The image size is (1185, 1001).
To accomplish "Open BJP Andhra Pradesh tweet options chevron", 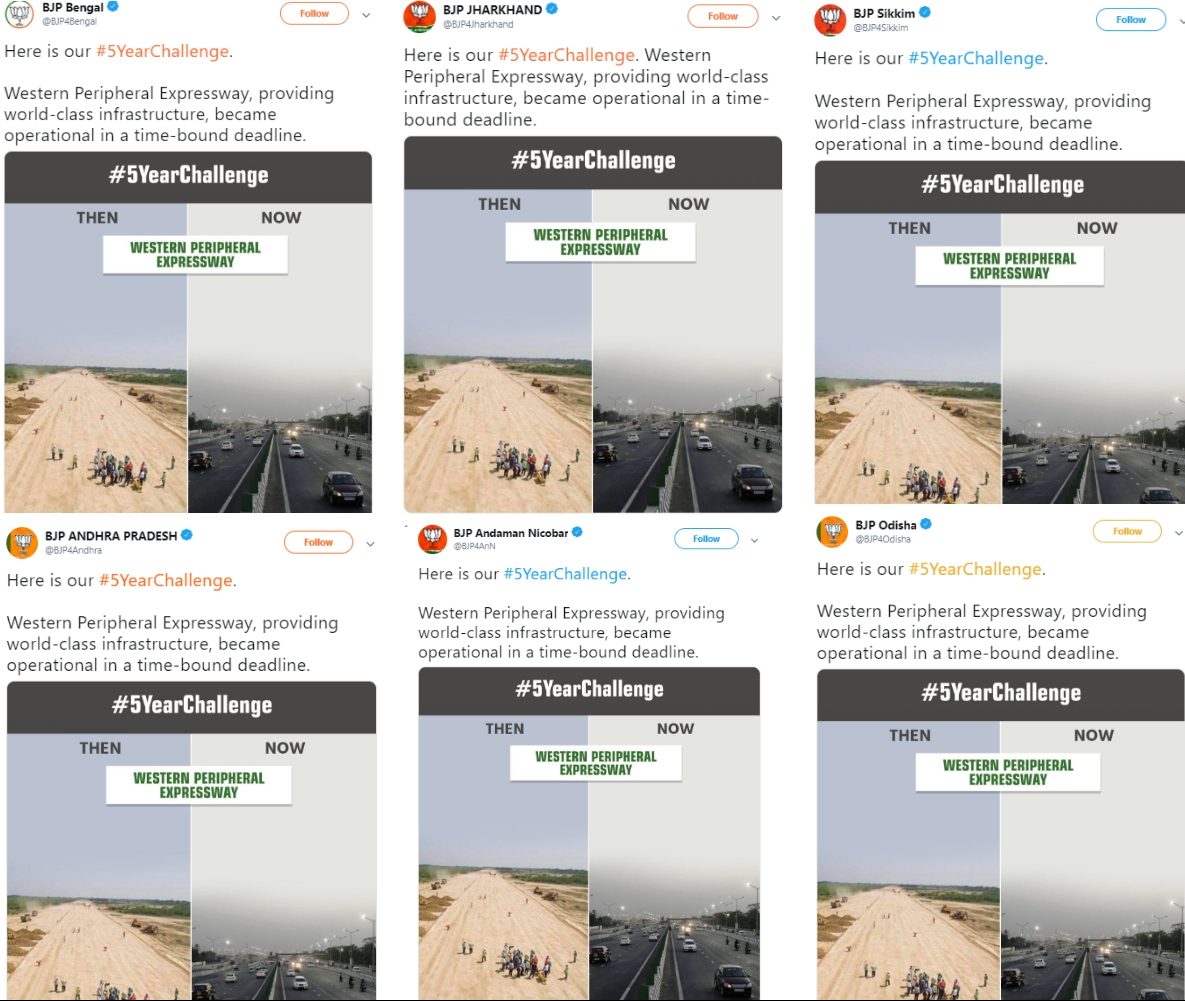I will click(x=370, y=543).
